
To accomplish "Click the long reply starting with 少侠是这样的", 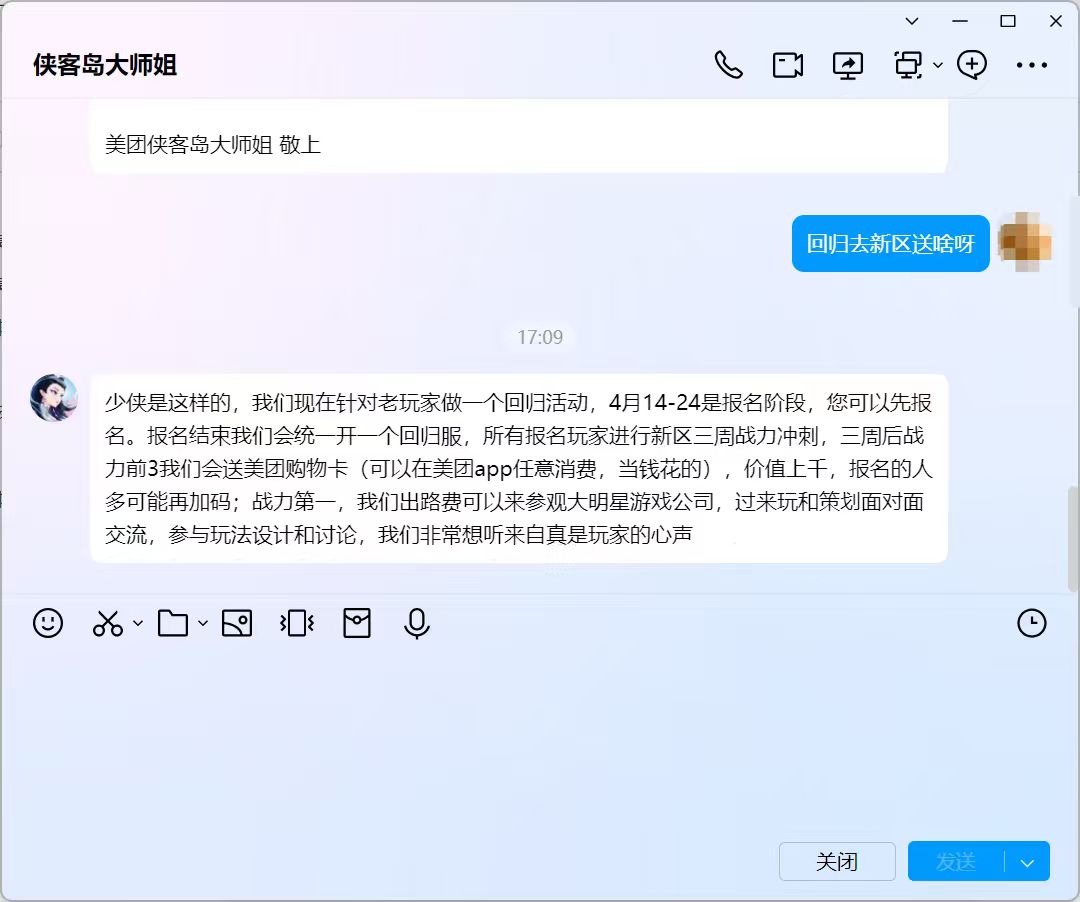I will point(519,468).
